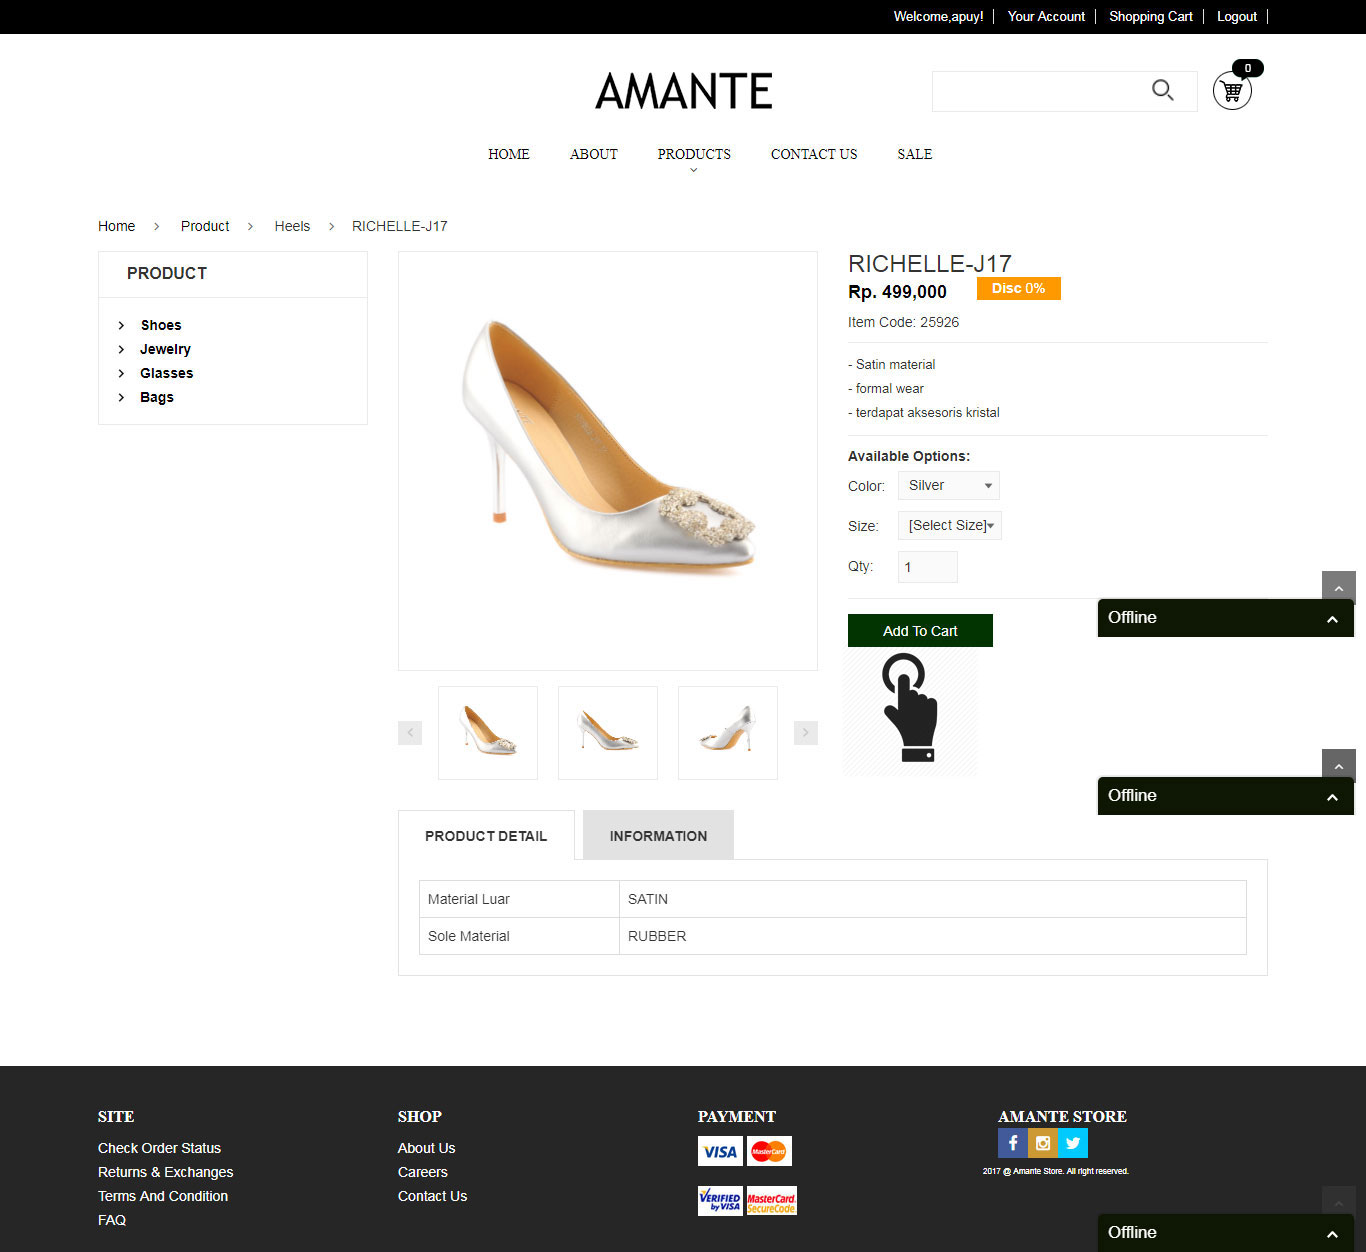1366x1252 pixels.
Task: Click the SATIN material value cell
Action: tap(933, 899)
